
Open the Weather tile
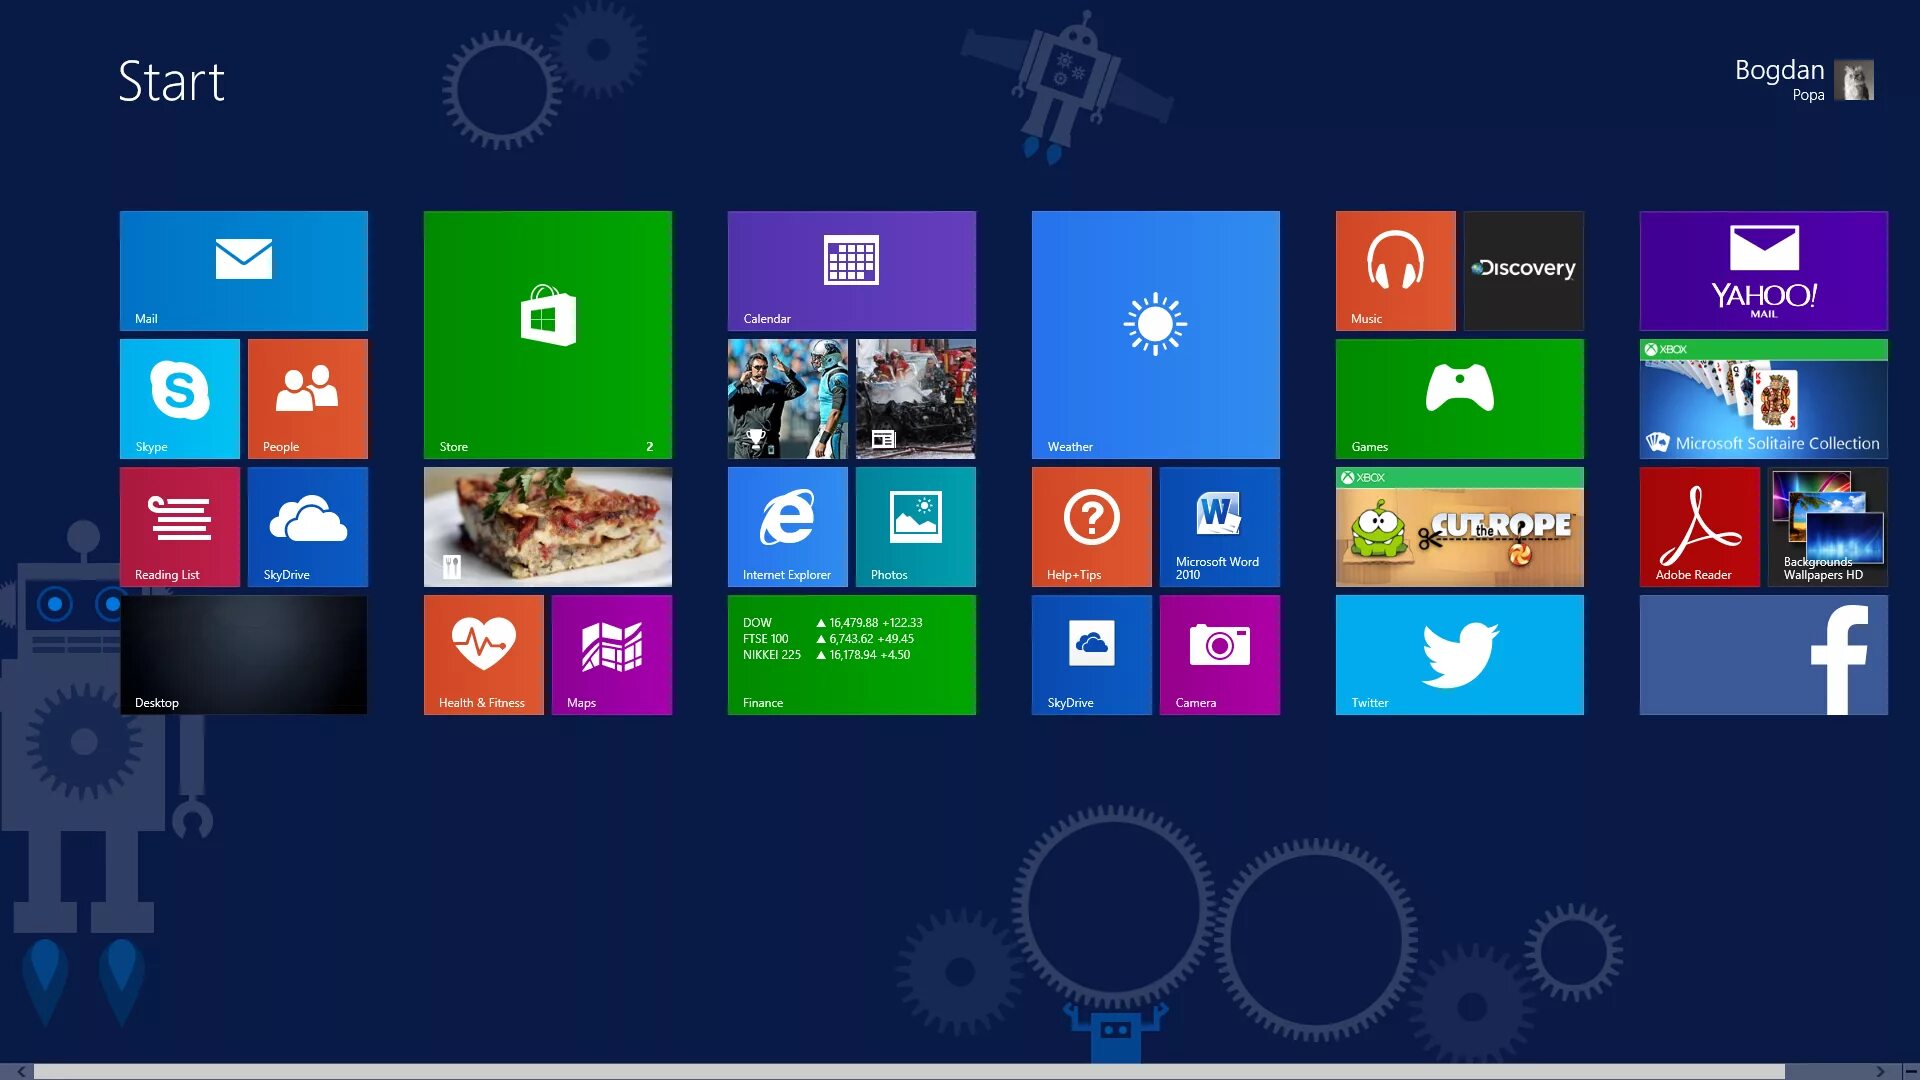point(1155,334)
